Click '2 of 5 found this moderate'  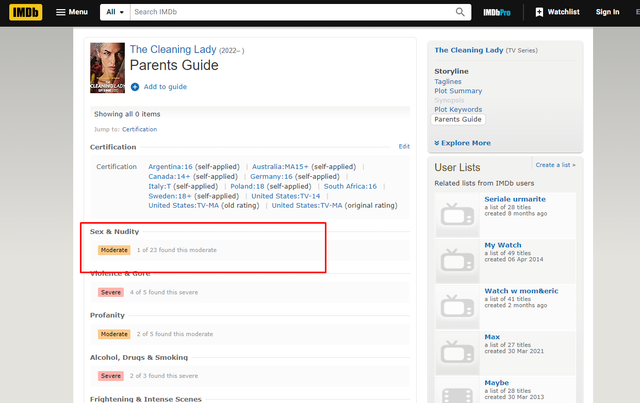(175, 334)
